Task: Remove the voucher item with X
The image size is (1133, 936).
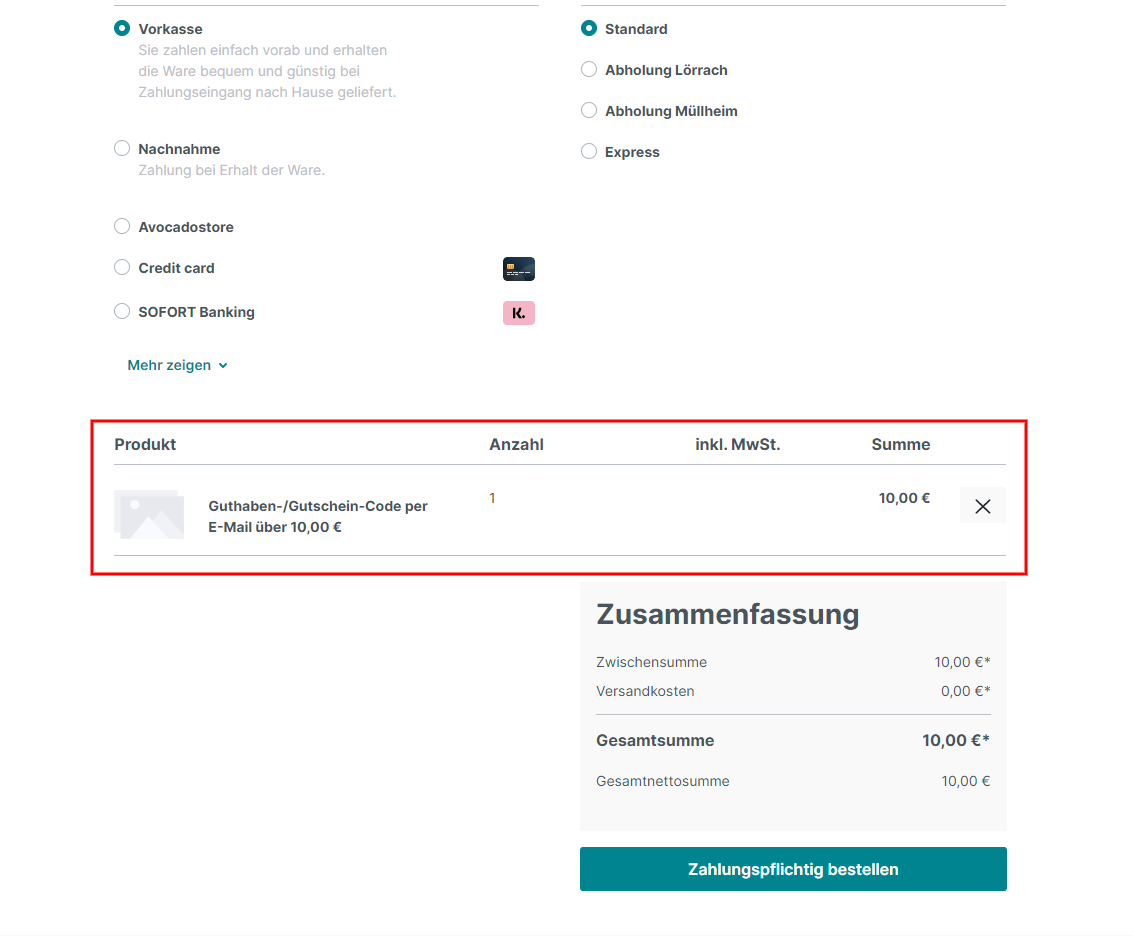Action: (x=982, y=506)
